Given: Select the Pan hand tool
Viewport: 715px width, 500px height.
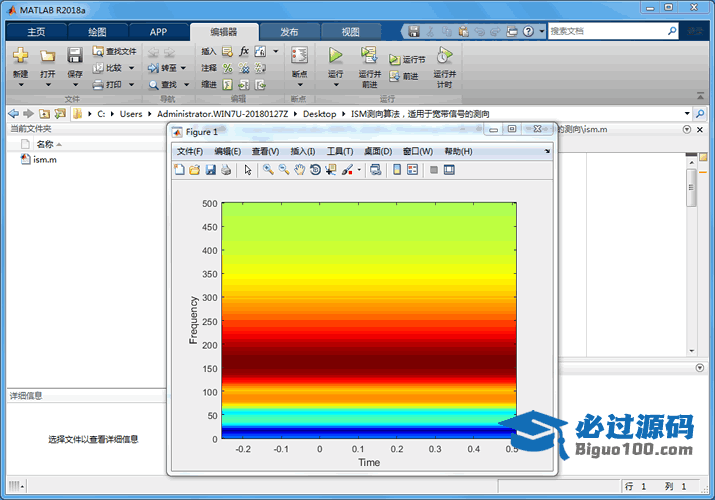Looking at the screenshot, I should [299, 170].
